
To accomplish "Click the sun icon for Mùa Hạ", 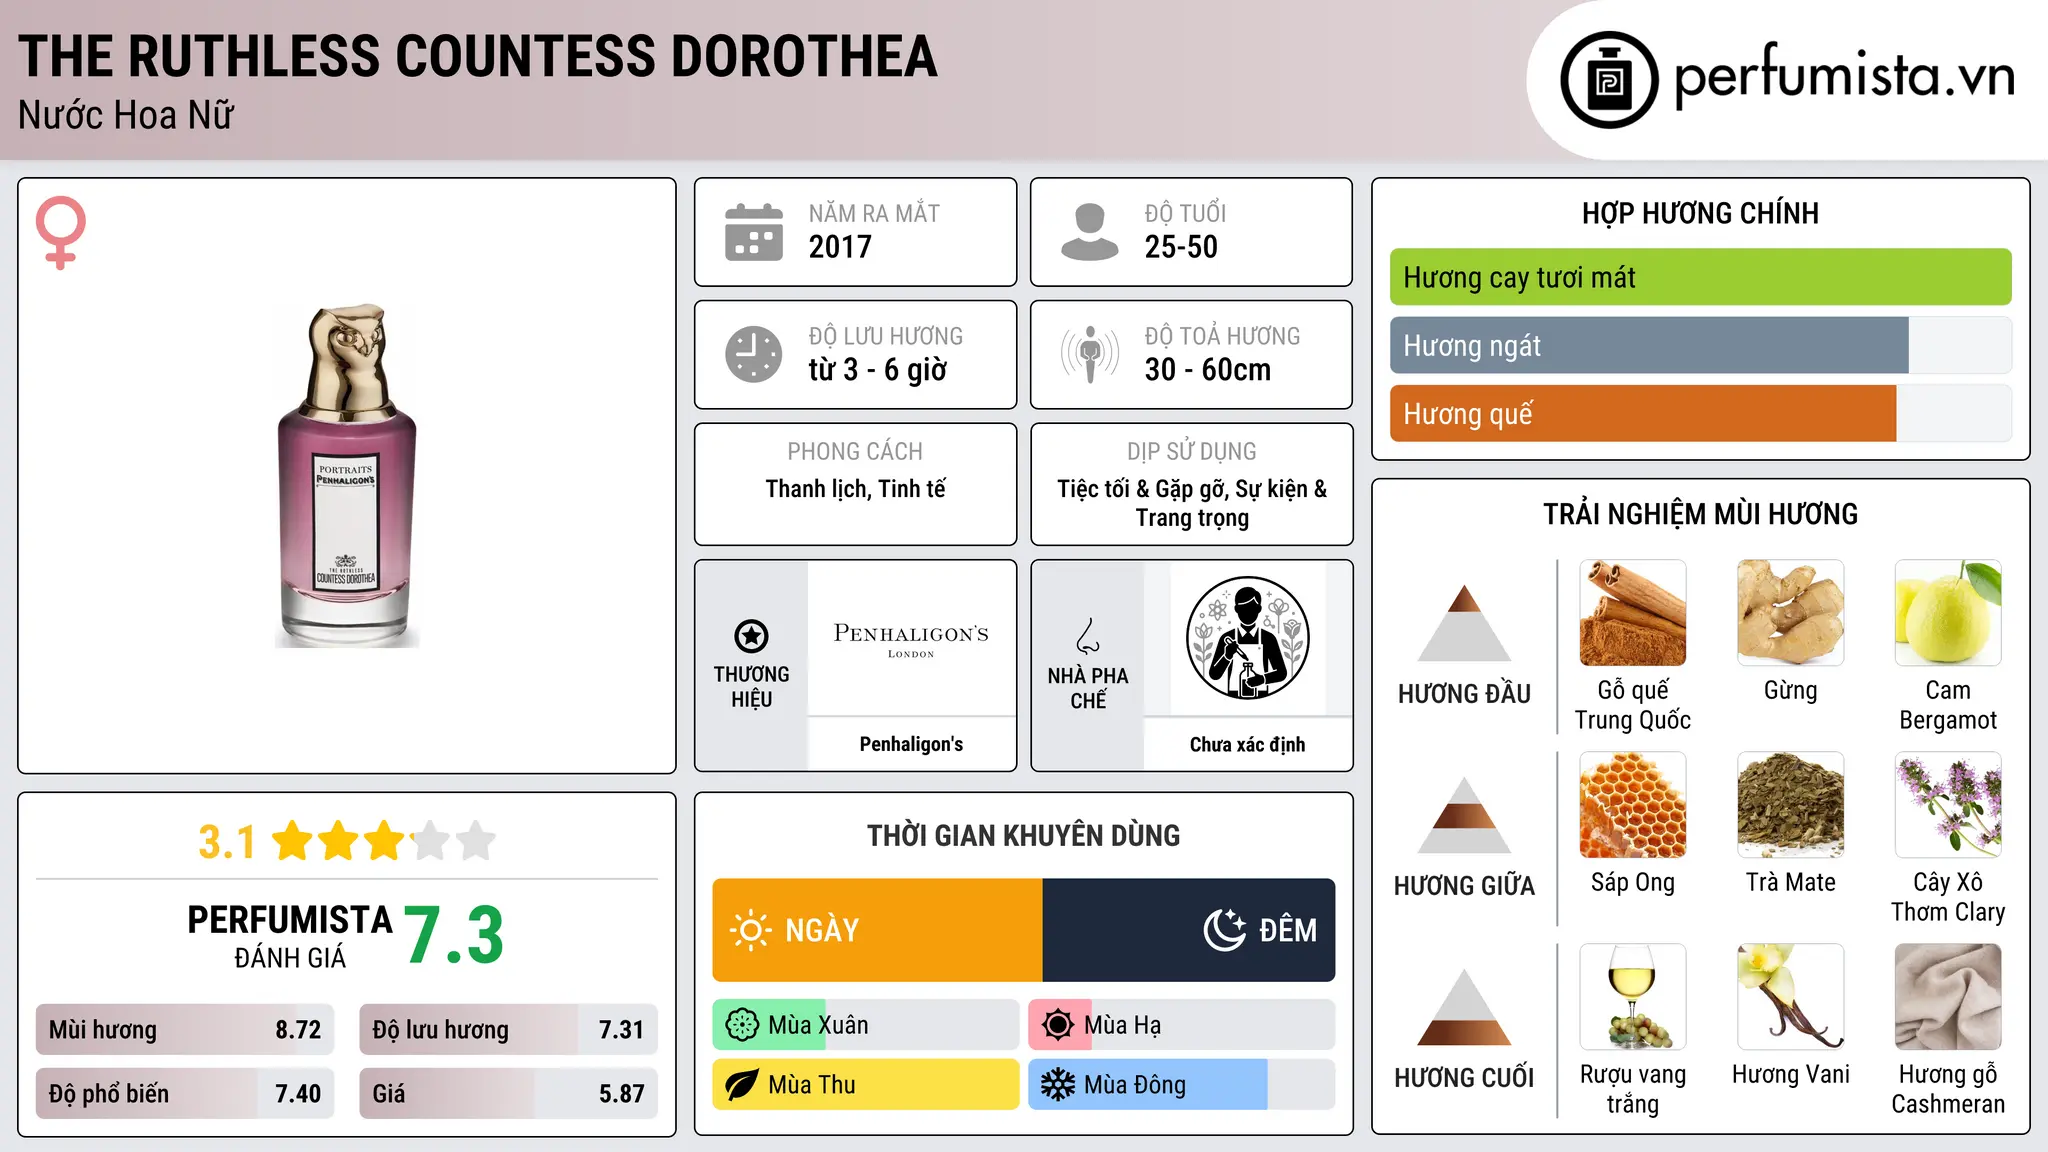I will coord(1058,1025).
